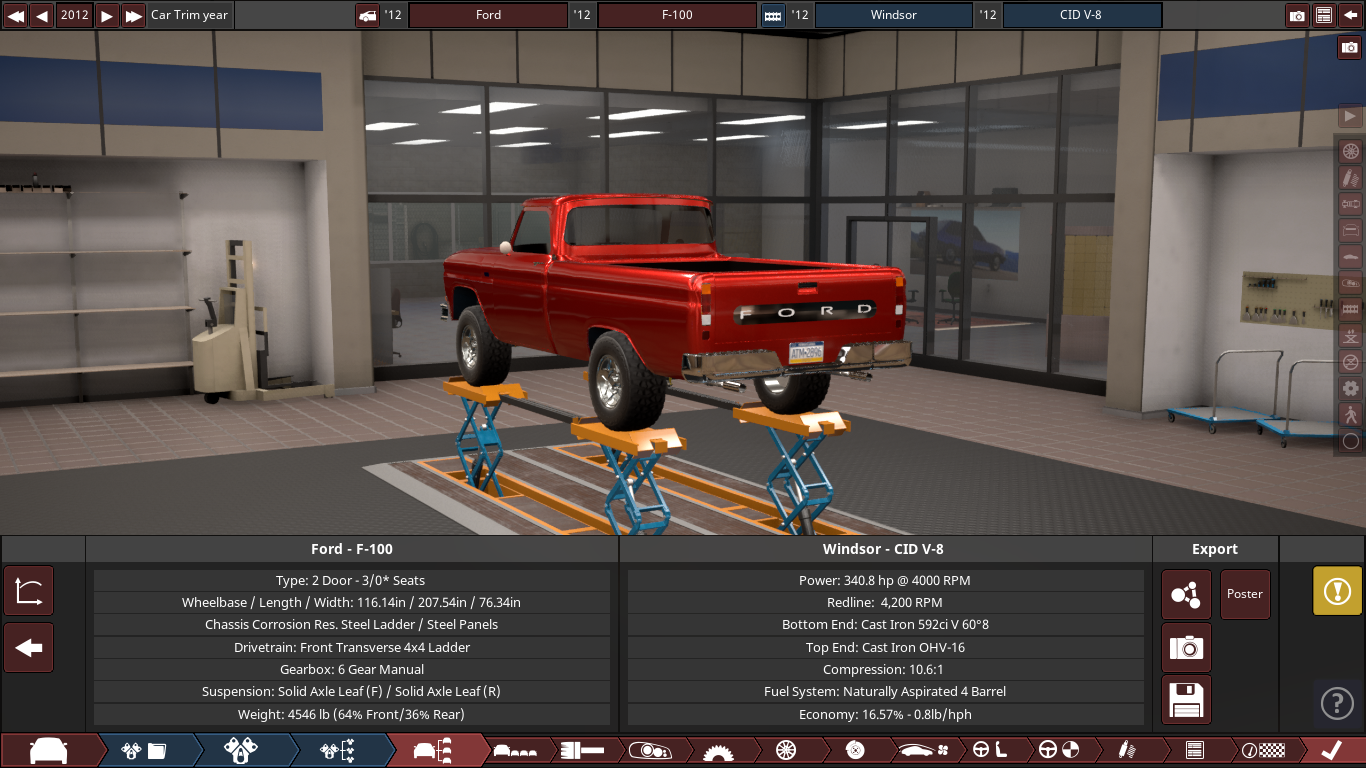This screenshot has height=768, width=1366.
Task: Click the engine icon beside Windsor
Action: click(773, 15)
